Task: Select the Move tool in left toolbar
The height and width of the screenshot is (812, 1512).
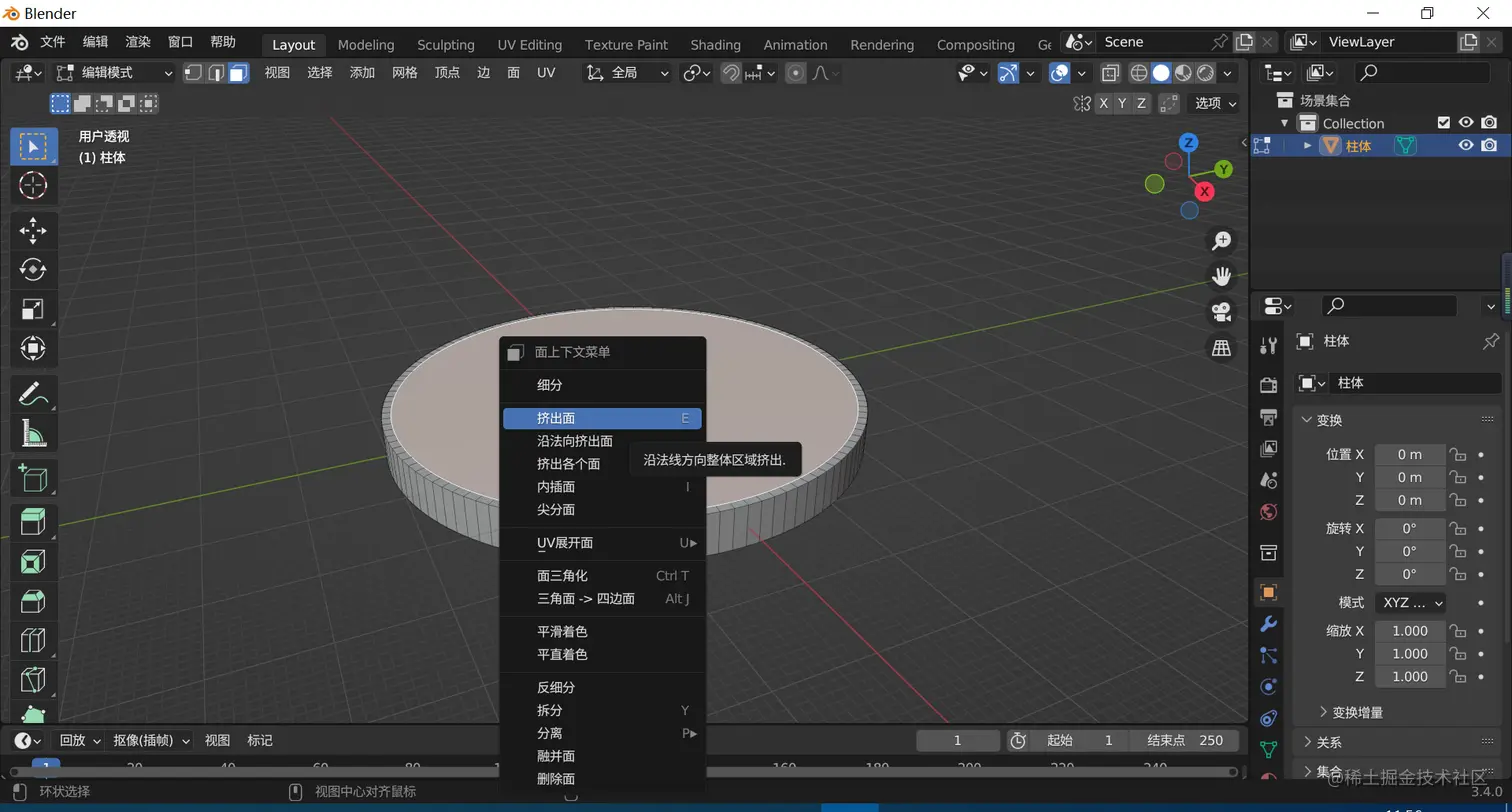Action: point(33,230)
